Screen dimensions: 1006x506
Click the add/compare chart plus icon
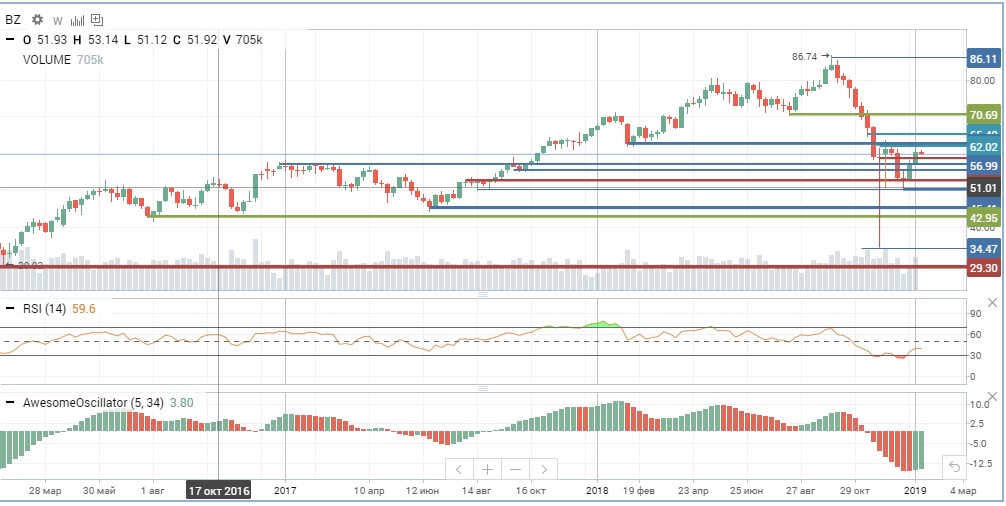click(97, 19)
